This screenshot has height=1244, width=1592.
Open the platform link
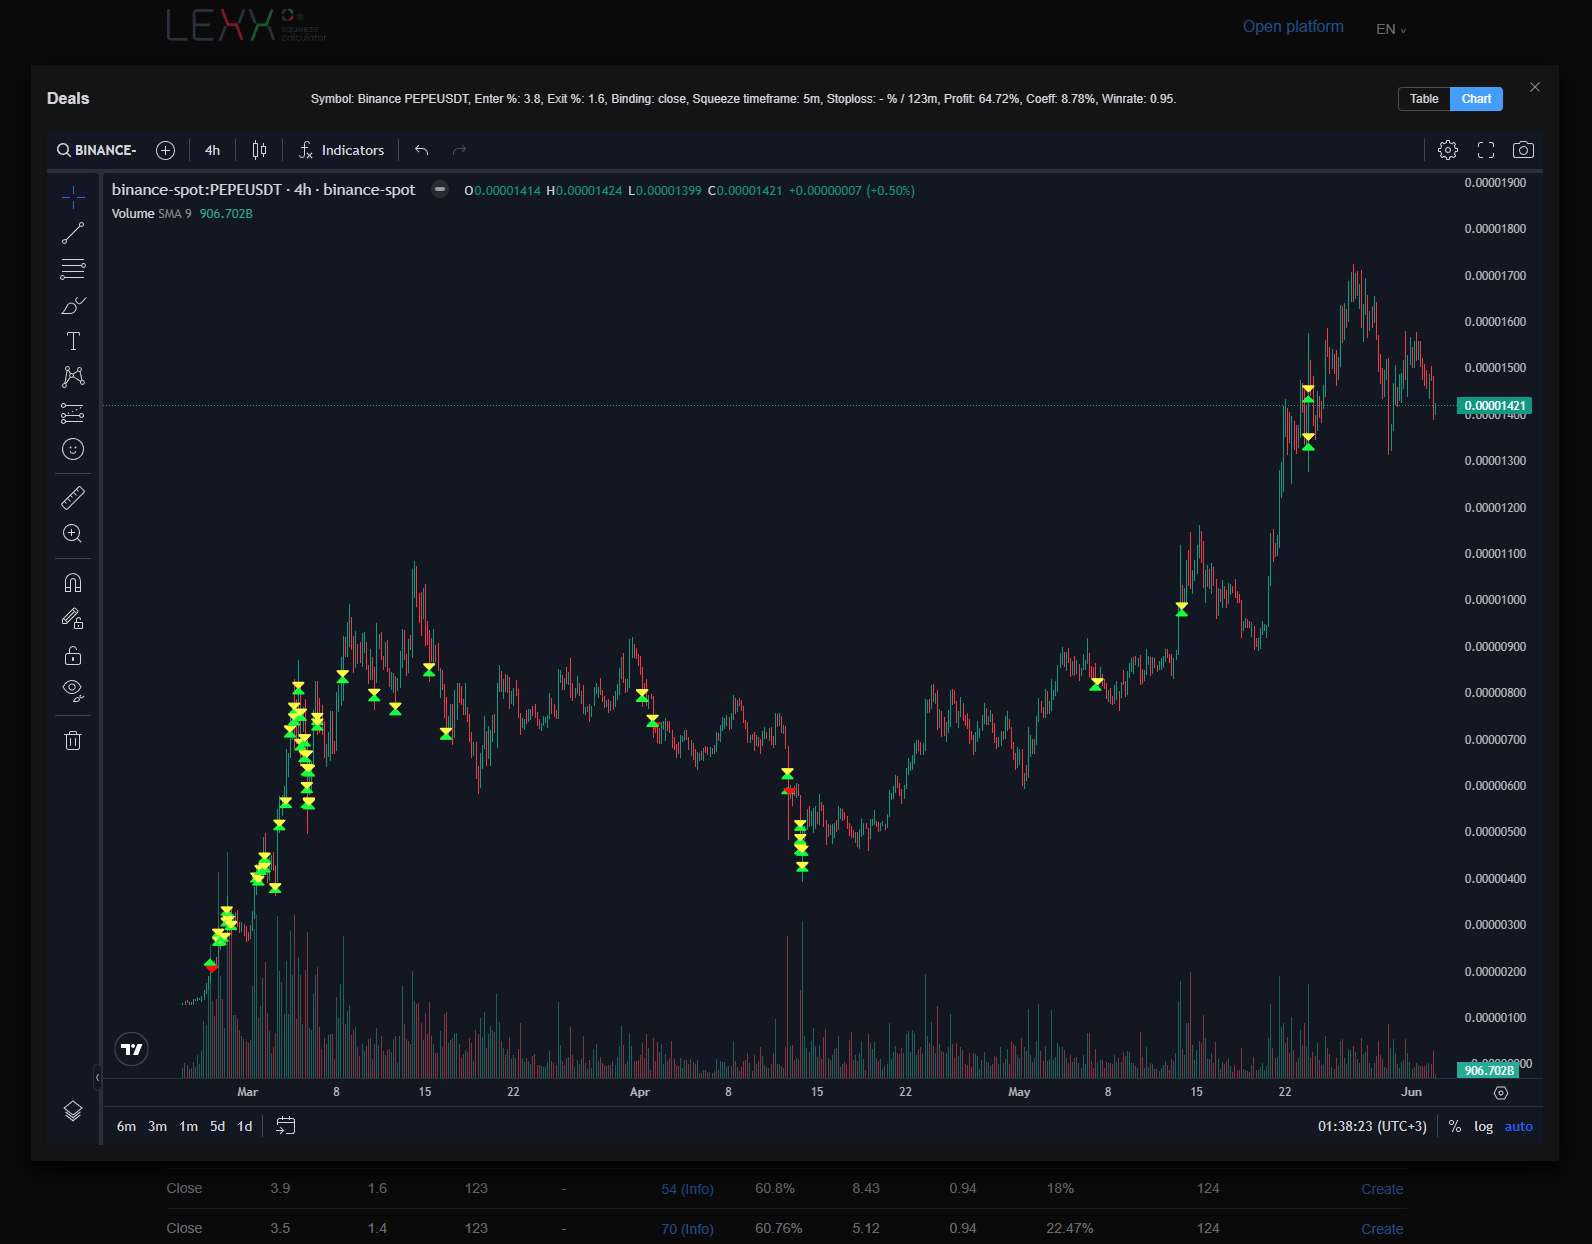pos(1293,27)
